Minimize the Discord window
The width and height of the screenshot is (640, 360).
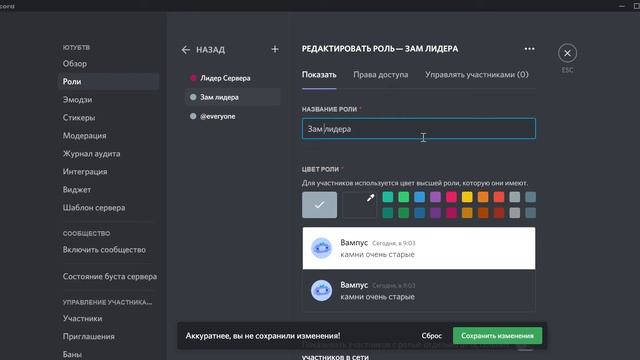tap(622, 6)
